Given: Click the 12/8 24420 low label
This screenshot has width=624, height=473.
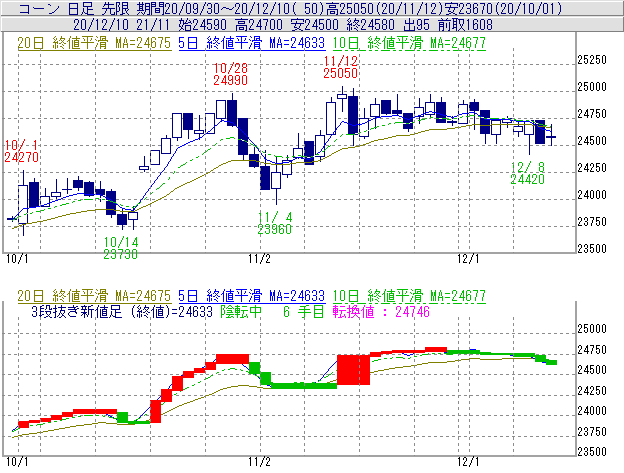Looking at the screenshot, I should click(527, 173).
